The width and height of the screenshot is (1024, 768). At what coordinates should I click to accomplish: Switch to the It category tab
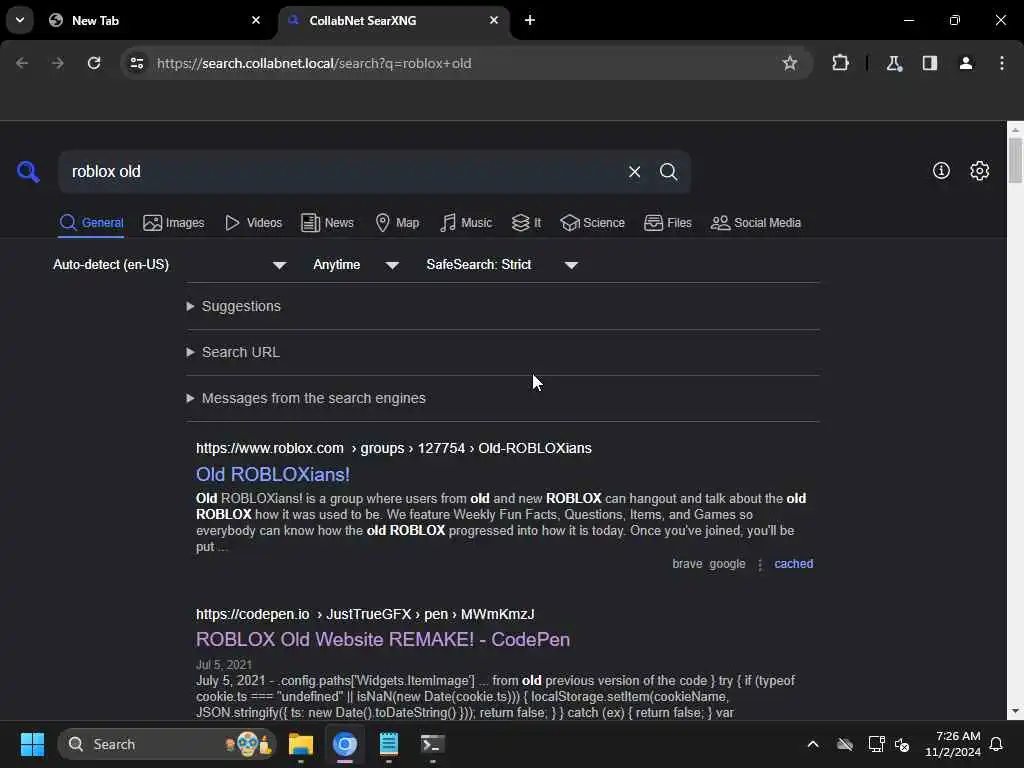pyautogui.click(x=526, y=223)
